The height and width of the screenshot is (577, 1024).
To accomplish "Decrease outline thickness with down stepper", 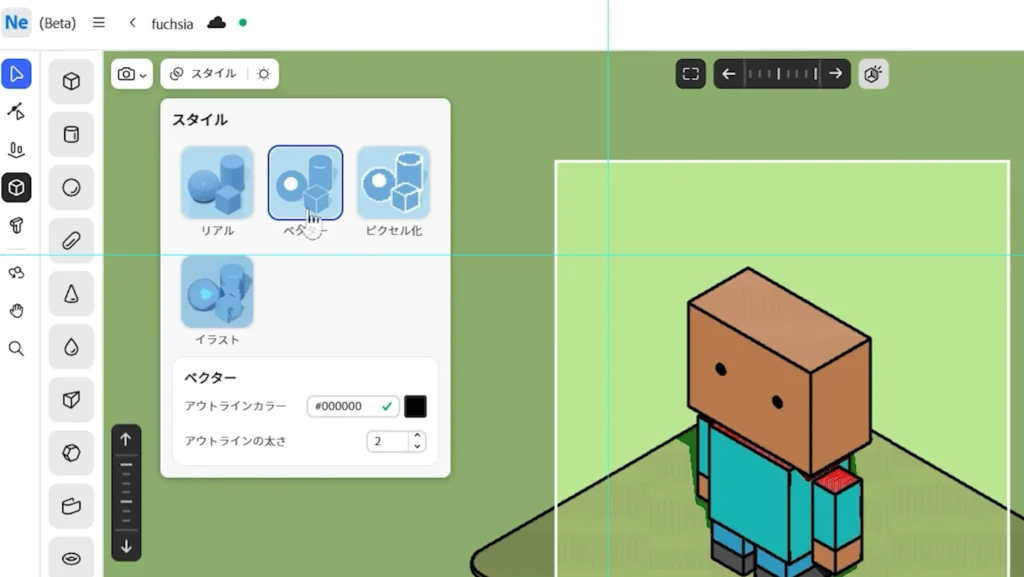I will pos(417,446).
